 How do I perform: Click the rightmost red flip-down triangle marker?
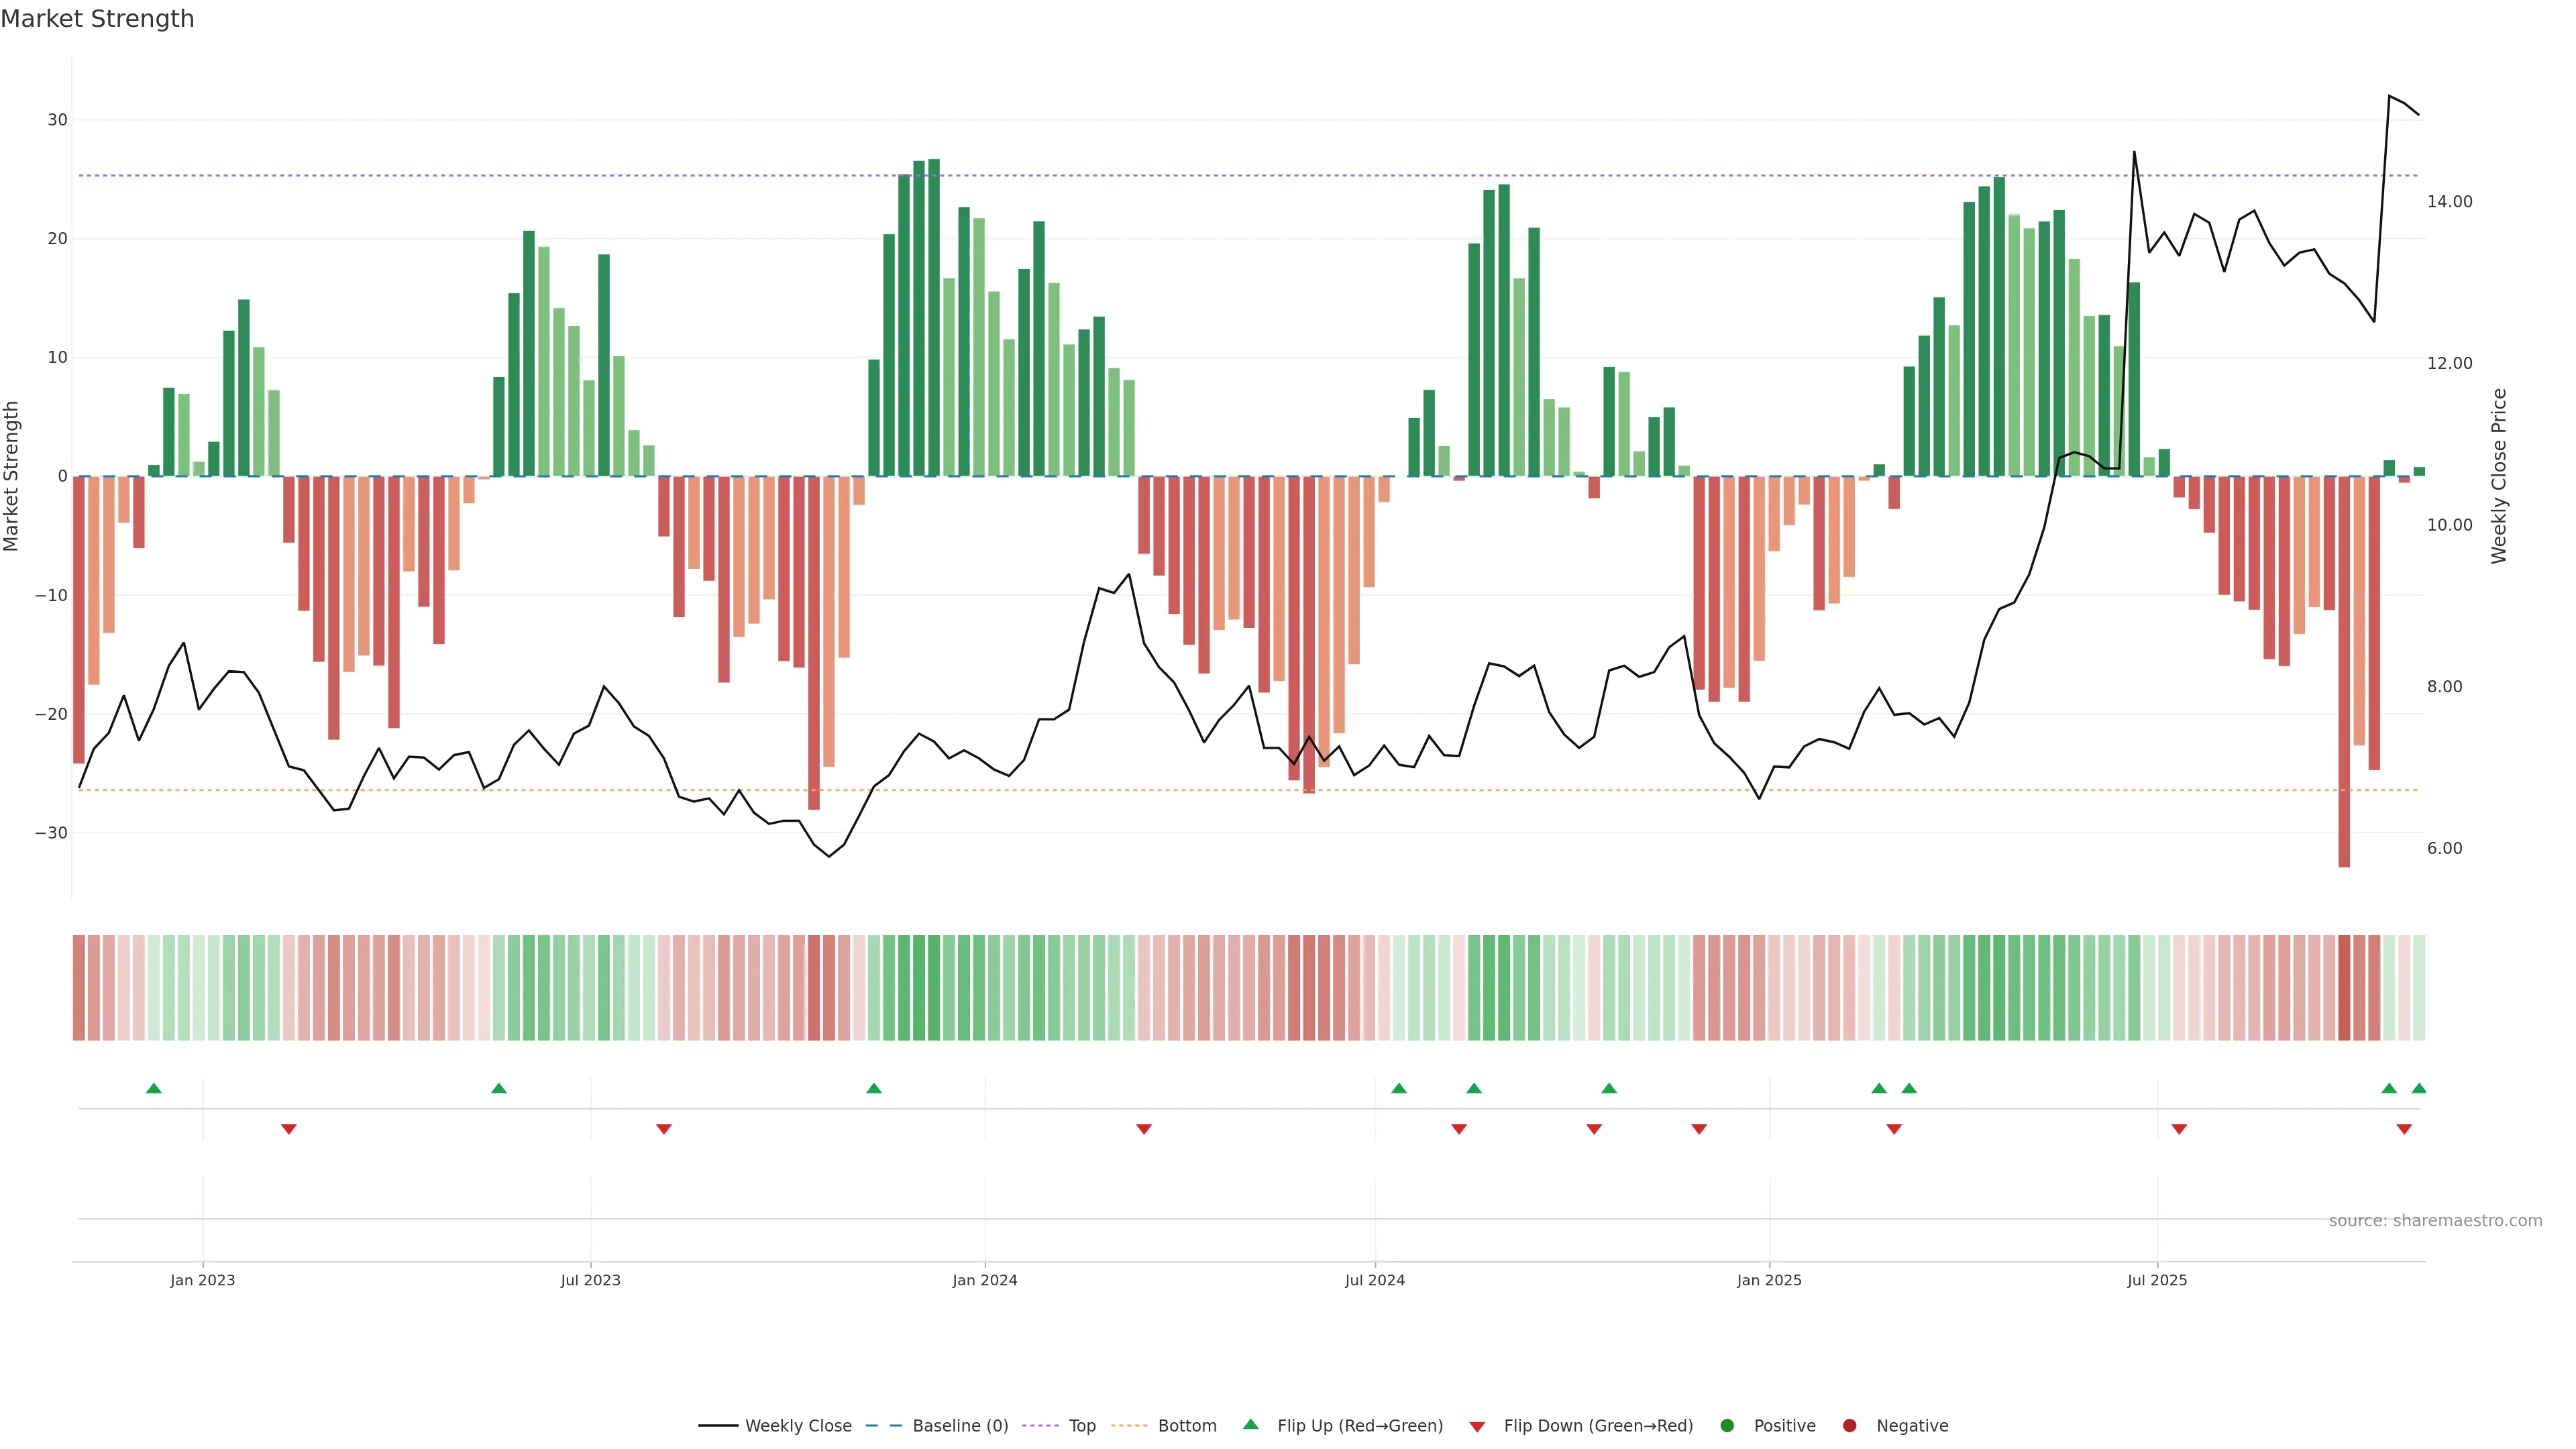(2404, 1129)
